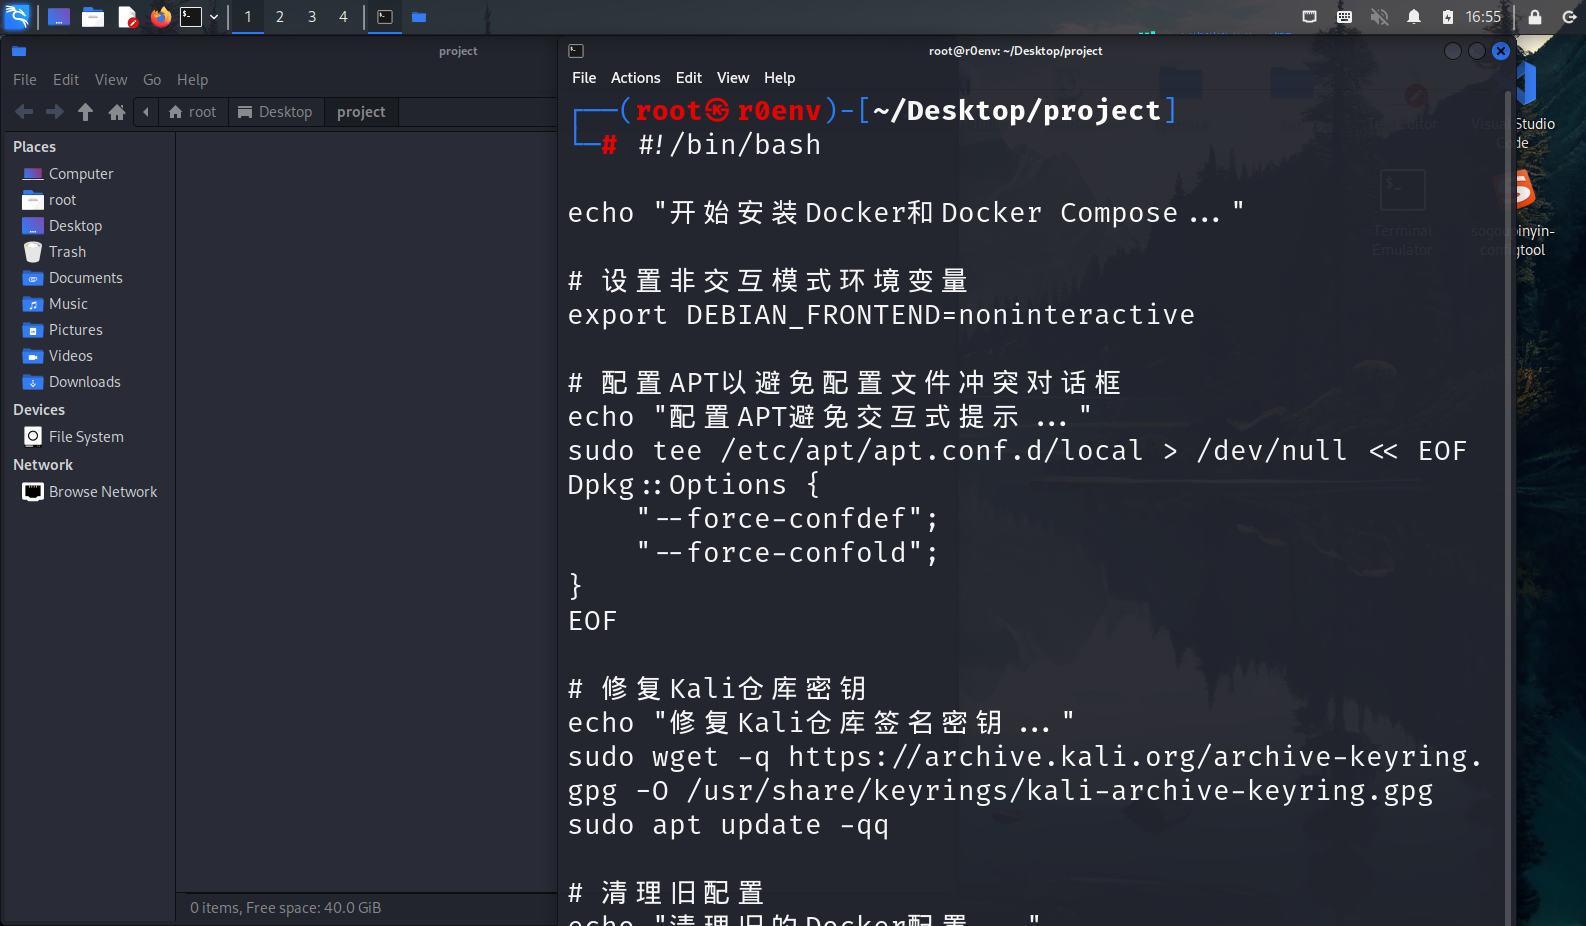The height and width of the screenshot is (926, 1586).
Task: Expand the terminal launcher dropdown arrow
Action: pos(214,17)
